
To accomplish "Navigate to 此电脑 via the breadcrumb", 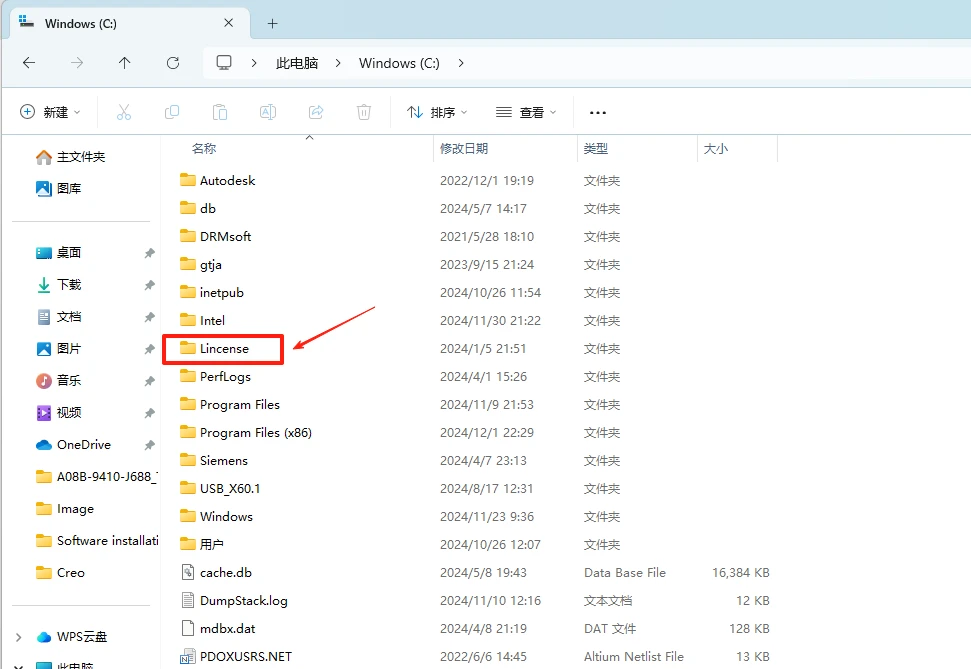I will [x=297, y=62].
